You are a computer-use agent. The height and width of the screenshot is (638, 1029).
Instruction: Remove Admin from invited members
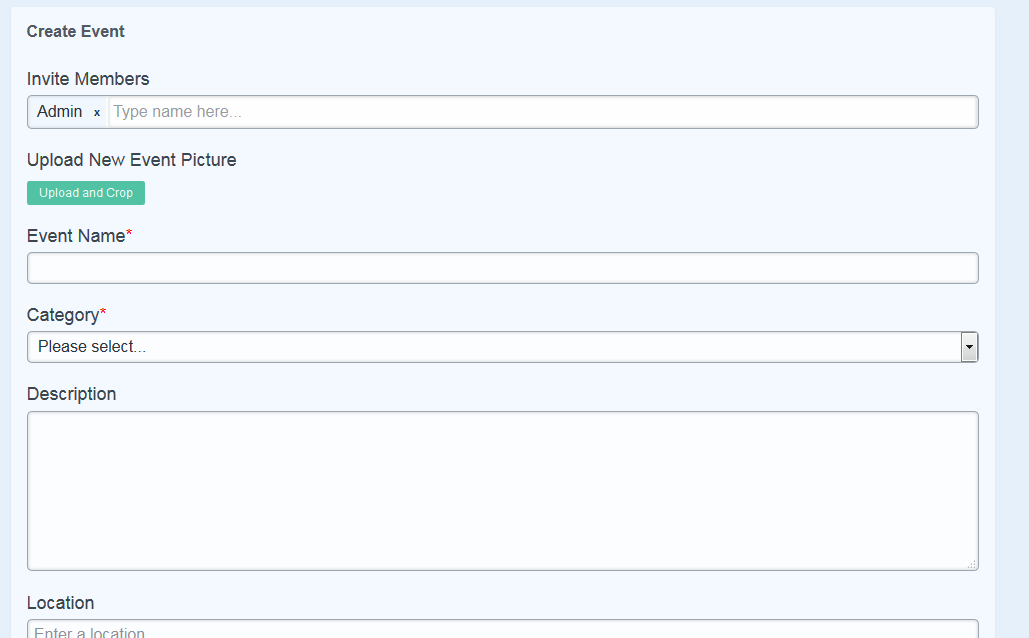[x=97, y=113]
